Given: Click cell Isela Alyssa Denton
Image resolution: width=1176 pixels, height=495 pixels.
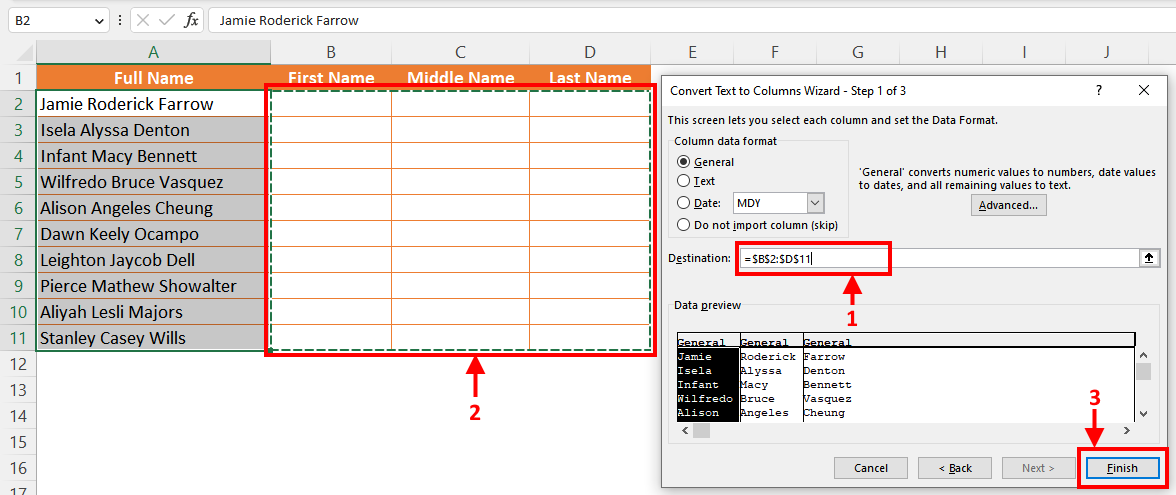Looking at the screenshot, I should point(153,130).
